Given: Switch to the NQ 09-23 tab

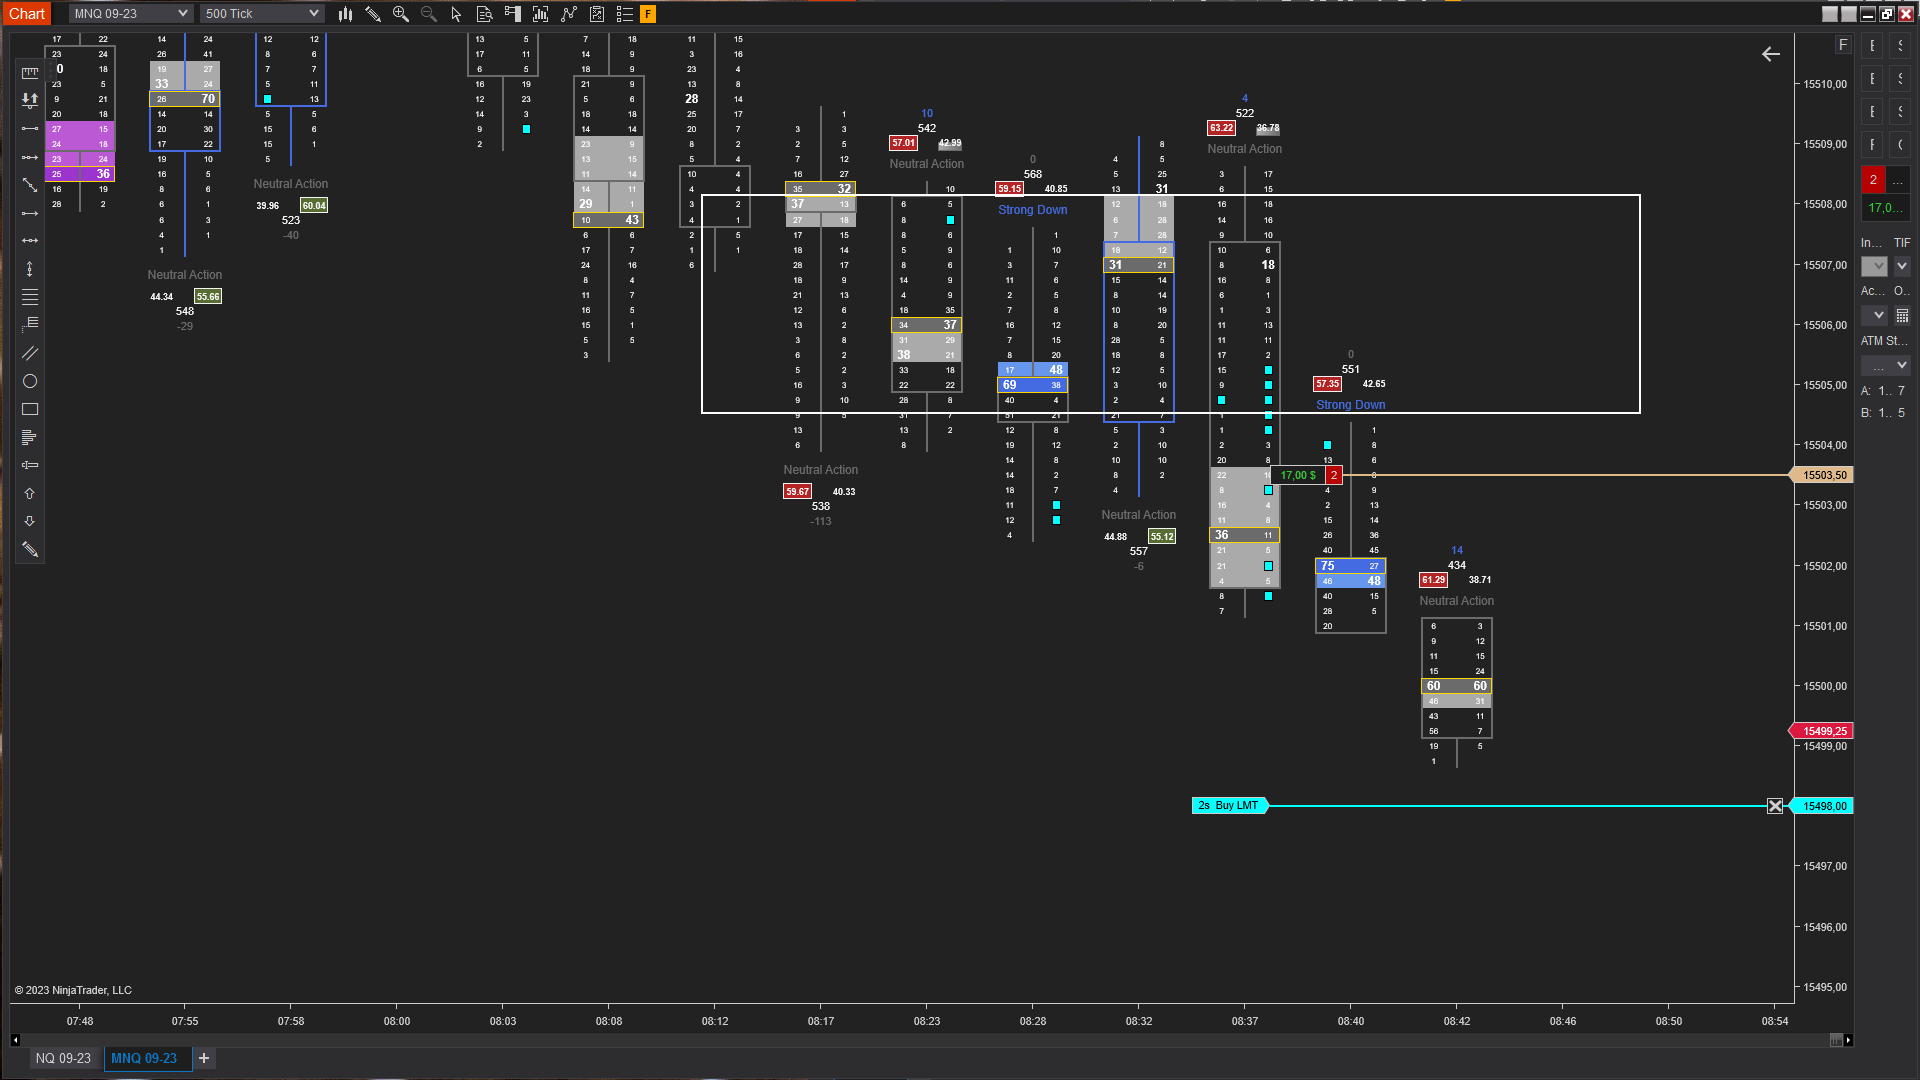Looking at the screenshot, I should point(63,1058).
